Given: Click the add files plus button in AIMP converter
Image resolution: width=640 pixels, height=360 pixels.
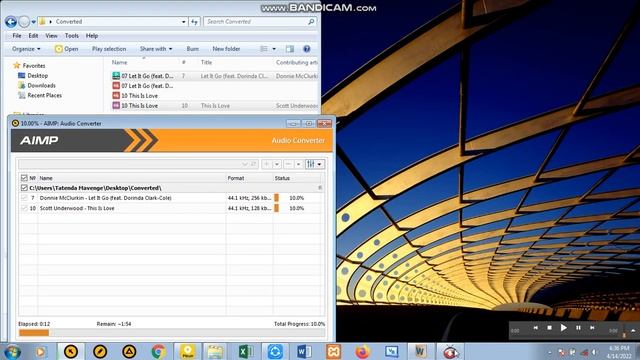Looking at the screenshot, I should click(267, 164).
